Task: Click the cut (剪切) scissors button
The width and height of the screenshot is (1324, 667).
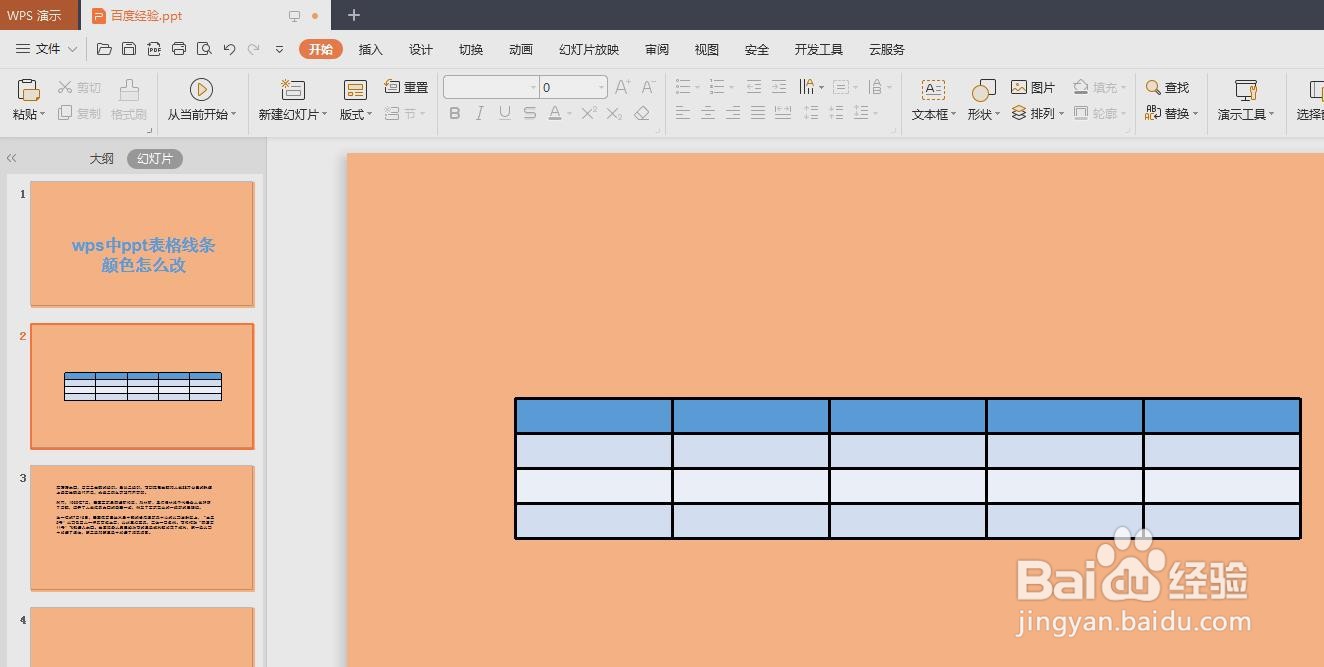Action: click(80, 88)
